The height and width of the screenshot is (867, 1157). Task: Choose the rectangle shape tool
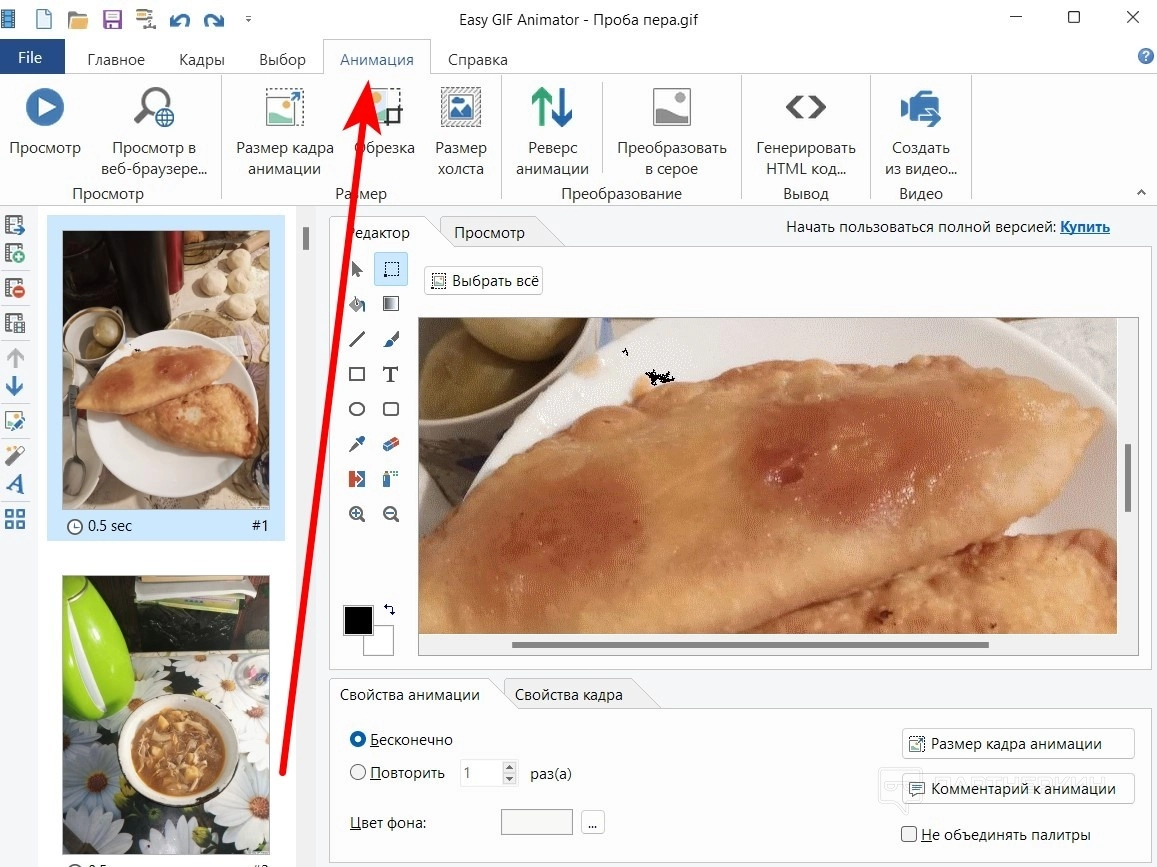click(x=357, y=374)
